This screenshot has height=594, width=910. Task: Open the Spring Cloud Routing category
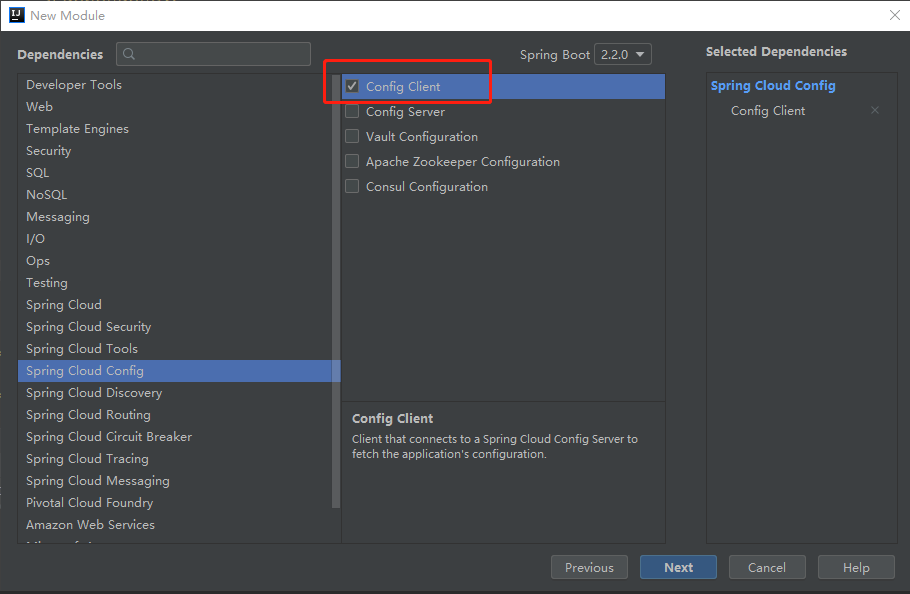click(x=88, y=415)
